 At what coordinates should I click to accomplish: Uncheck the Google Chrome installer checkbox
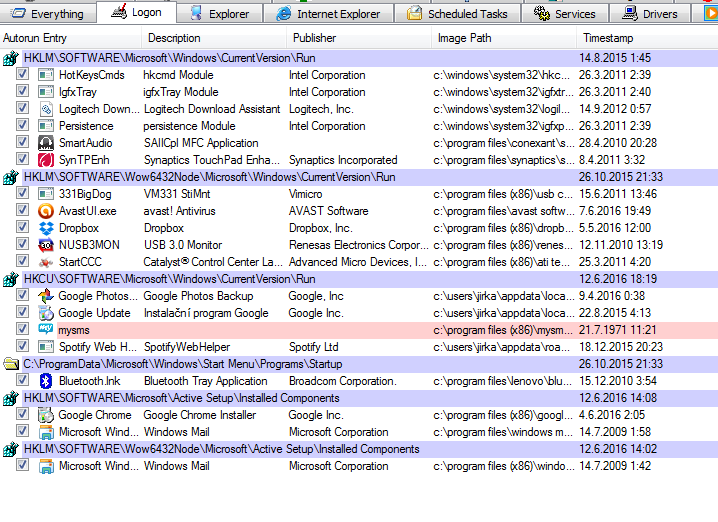pos(22,414)
